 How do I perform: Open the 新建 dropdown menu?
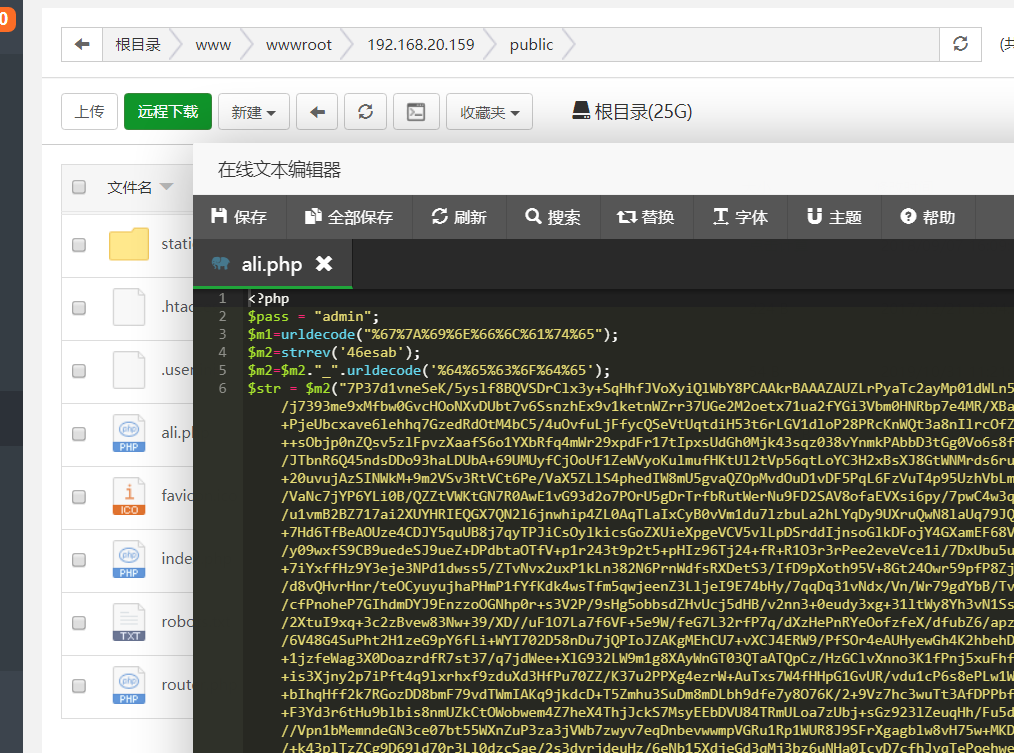tap(254, 112)
